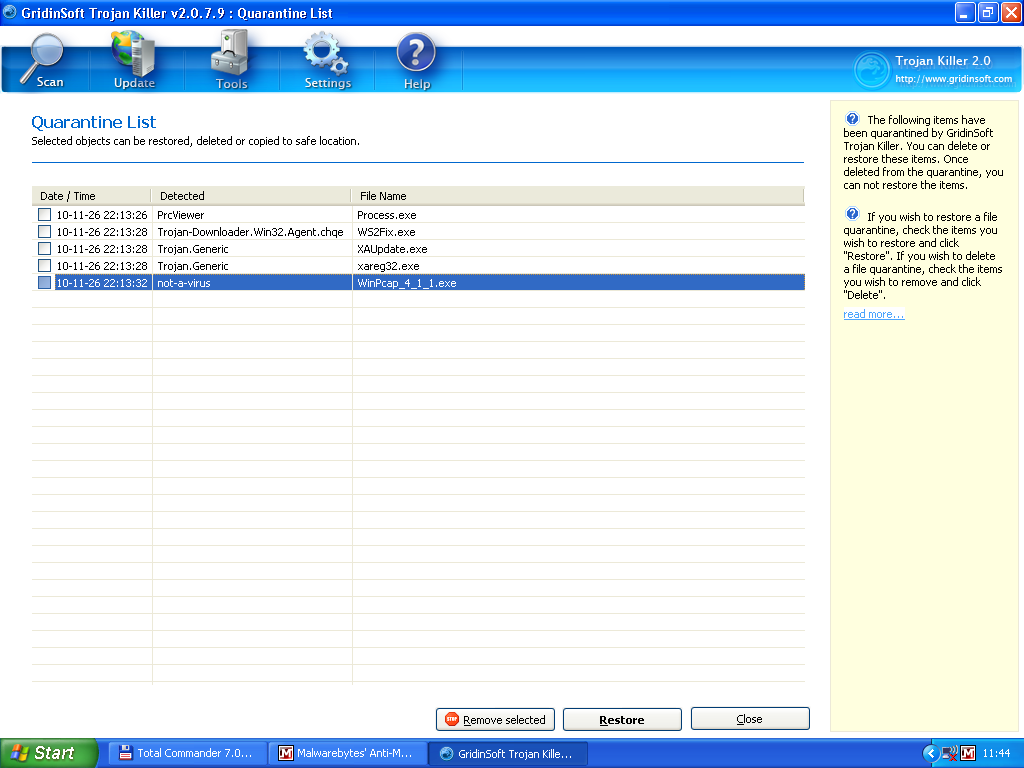This screenshot has width=1024, height=768.
Task: Click the Restore button
Action: pos(622,719)
